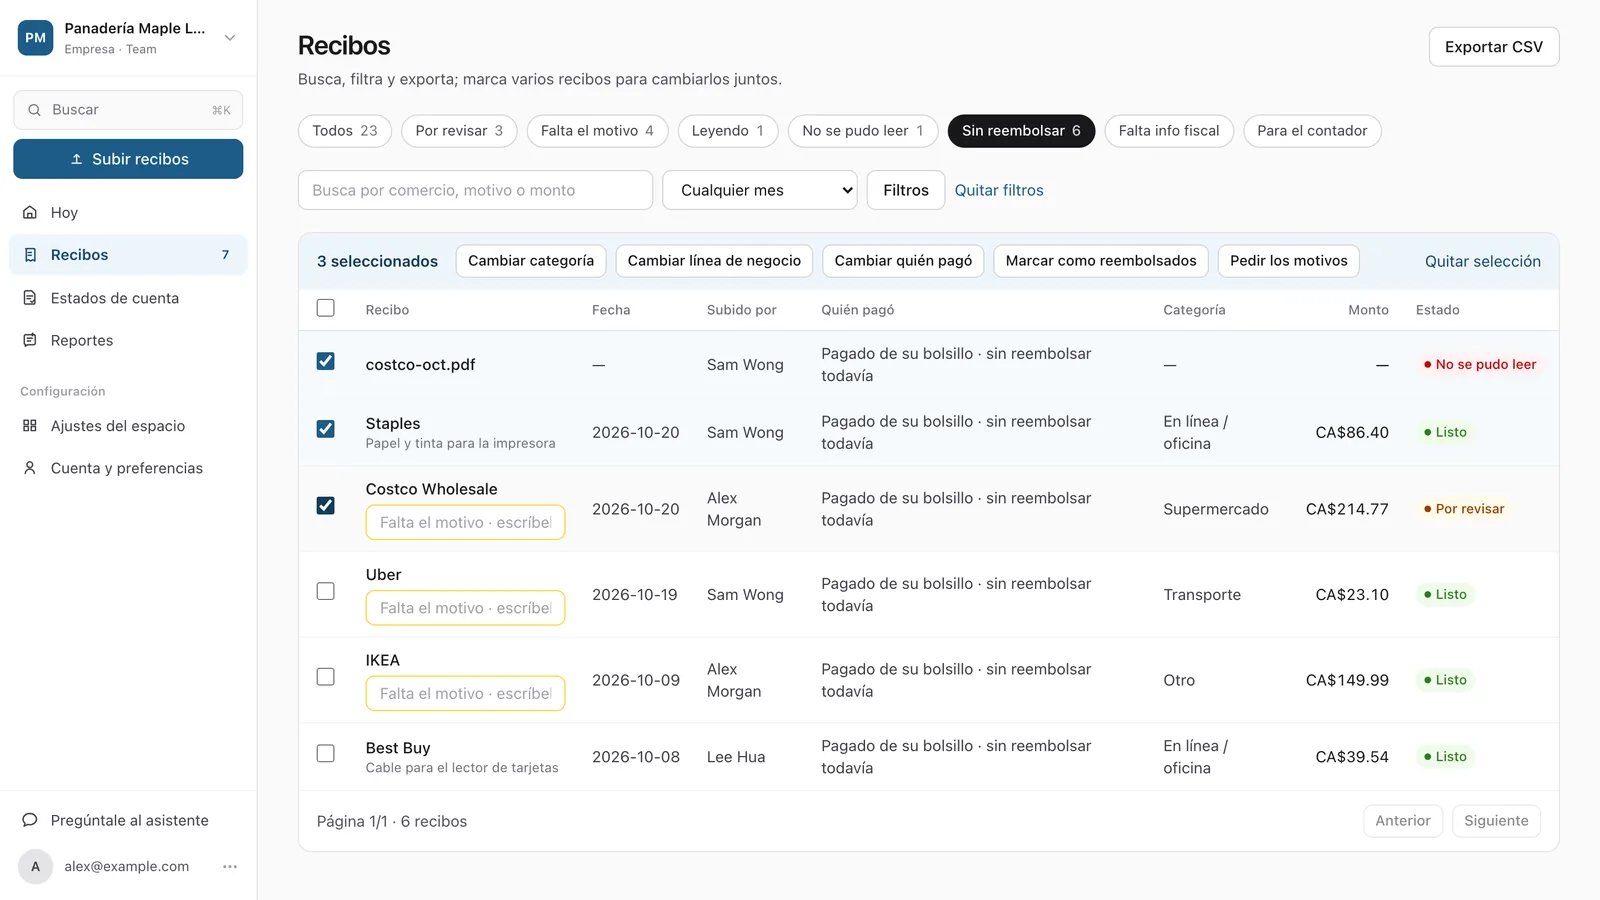Click the Estados de cuenta document icon
Screen dimensions: 1600x900
click(x=30, y=298)
